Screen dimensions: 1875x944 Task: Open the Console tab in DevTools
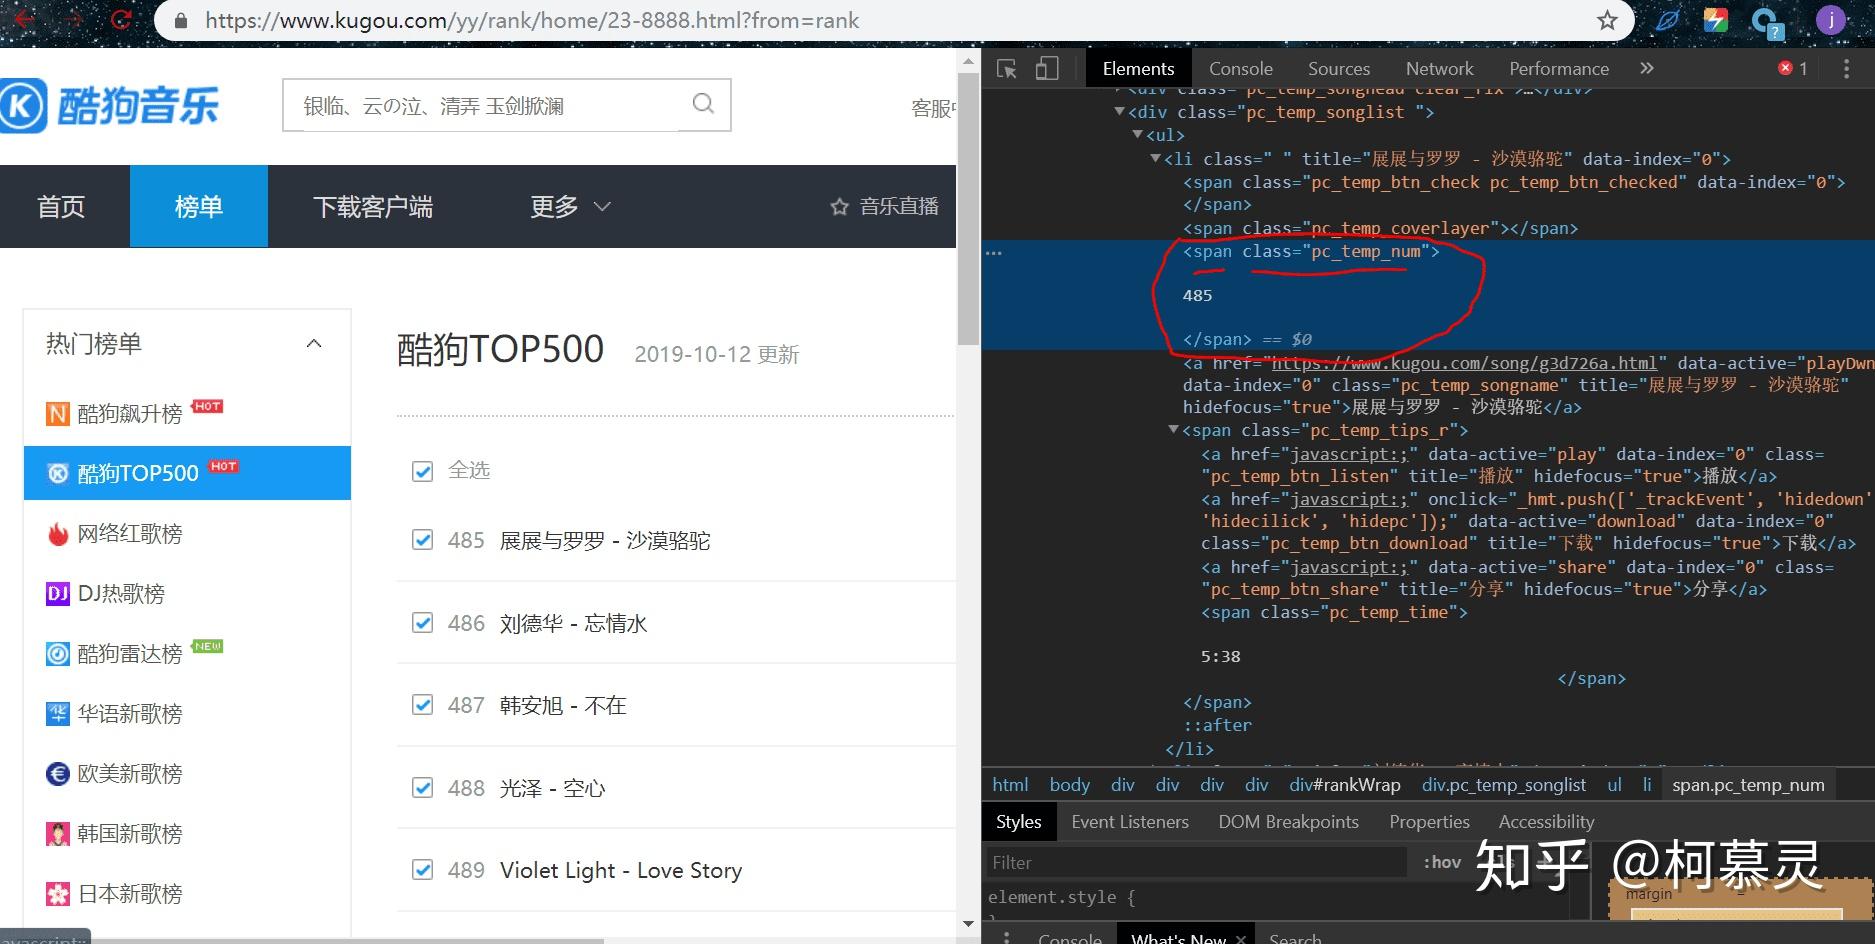1240,67
